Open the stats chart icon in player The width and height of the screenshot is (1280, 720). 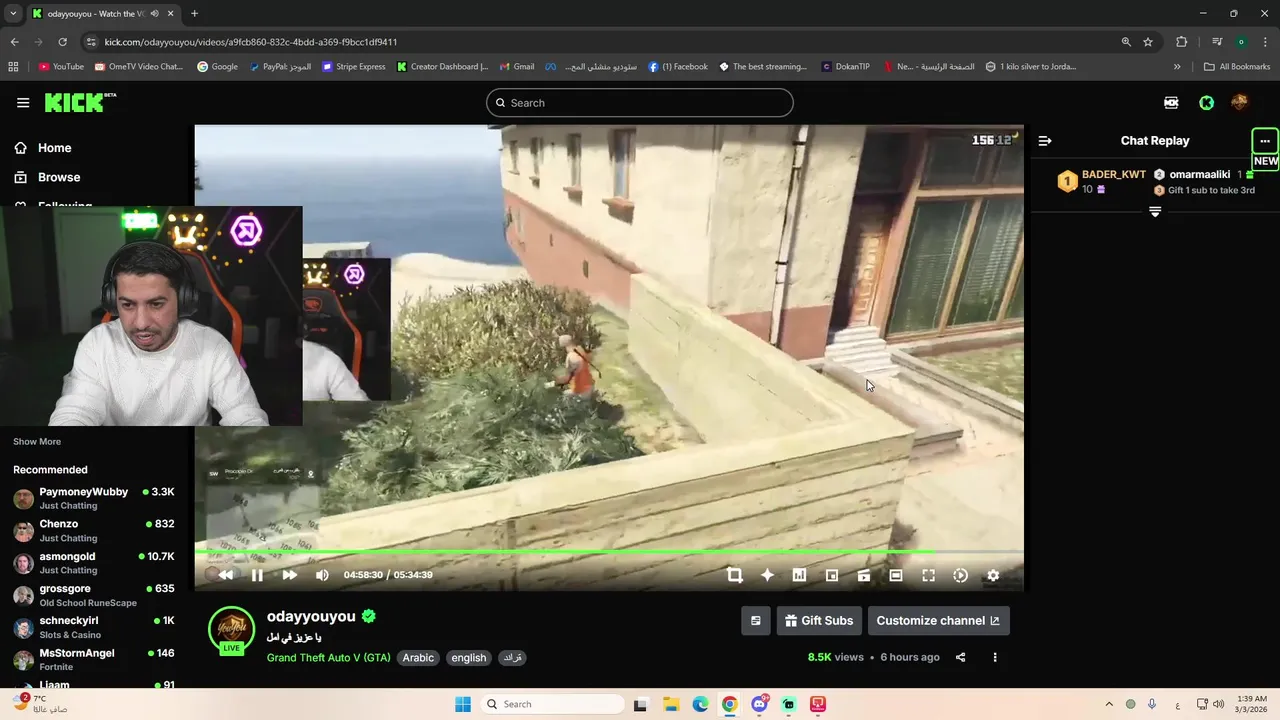(799, 575)
